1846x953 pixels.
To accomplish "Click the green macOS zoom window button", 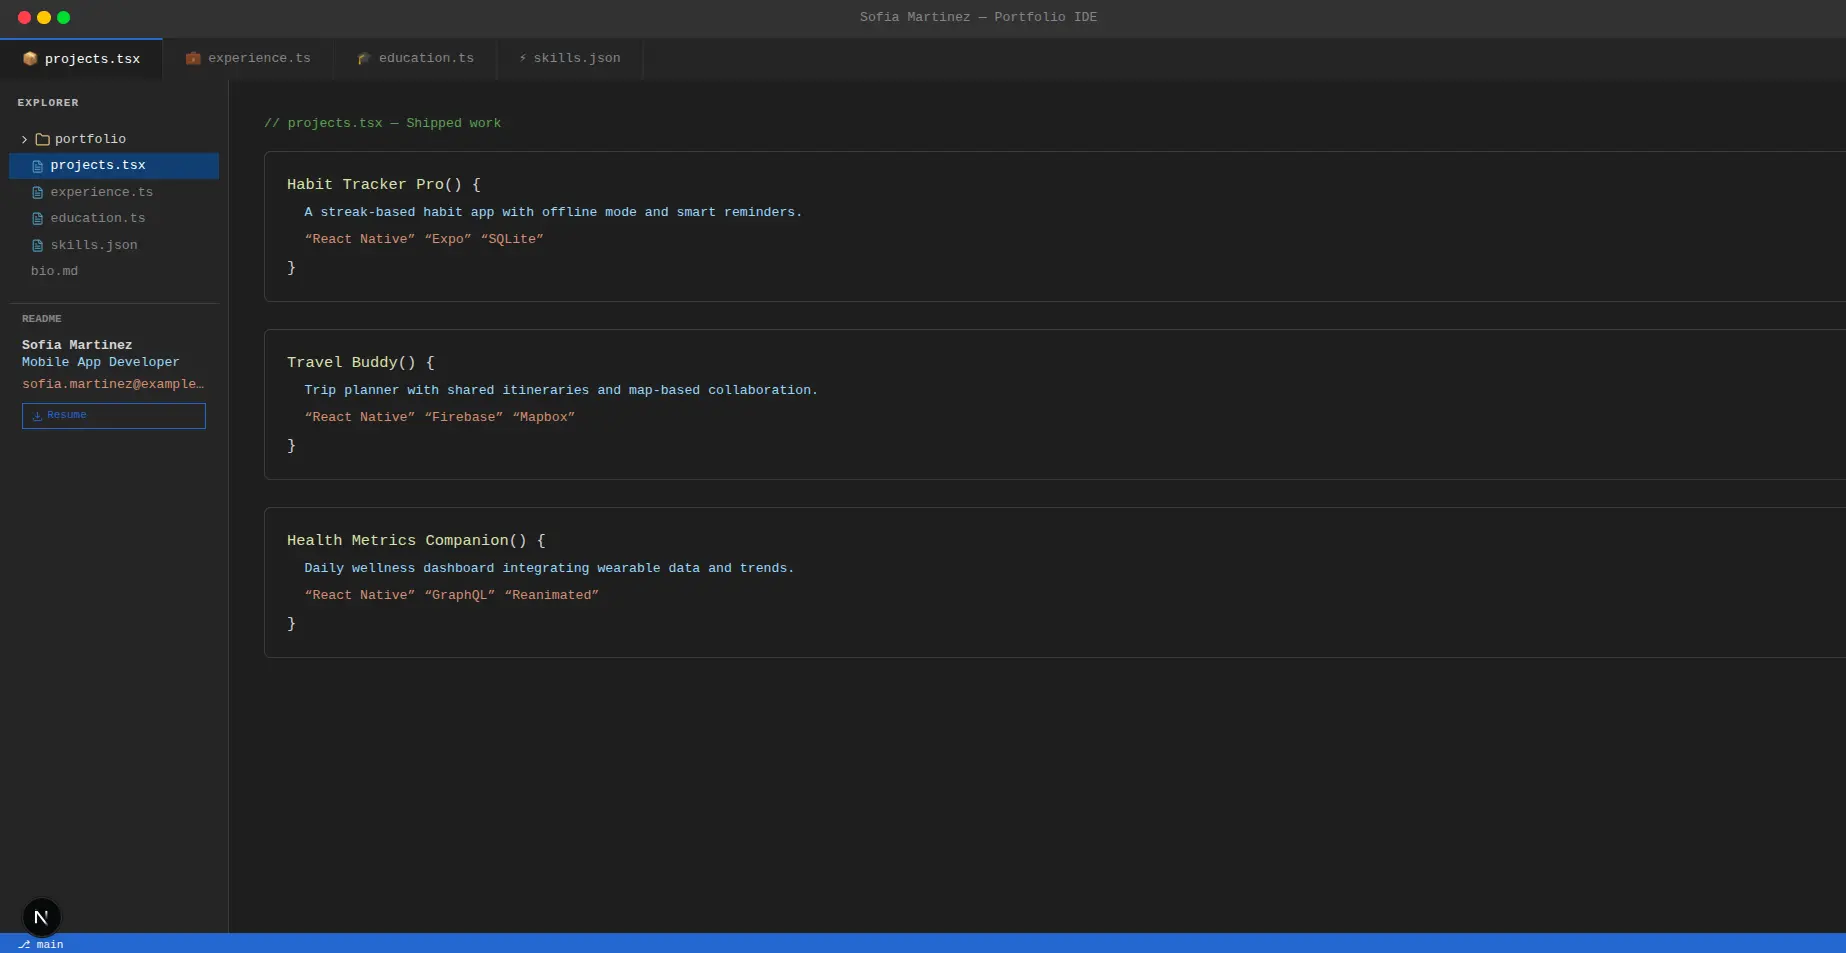I will pyautogui.click(x=64, y=18).
